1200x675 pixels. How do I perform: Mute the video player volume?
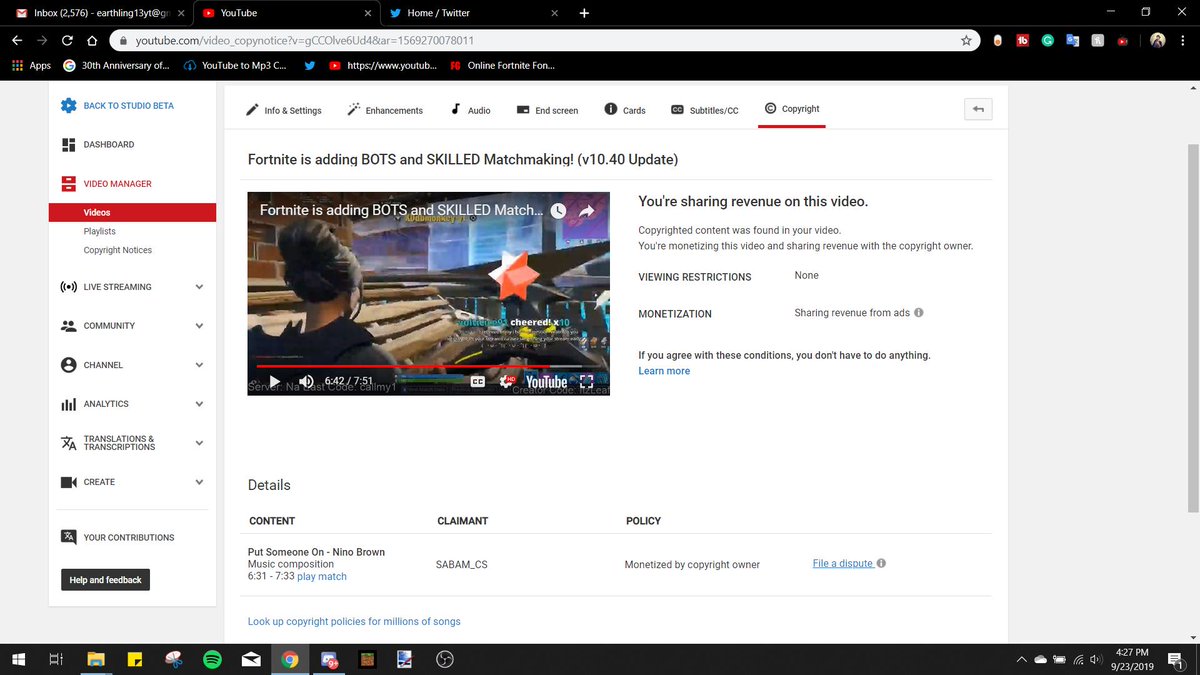tap(306, 381)
